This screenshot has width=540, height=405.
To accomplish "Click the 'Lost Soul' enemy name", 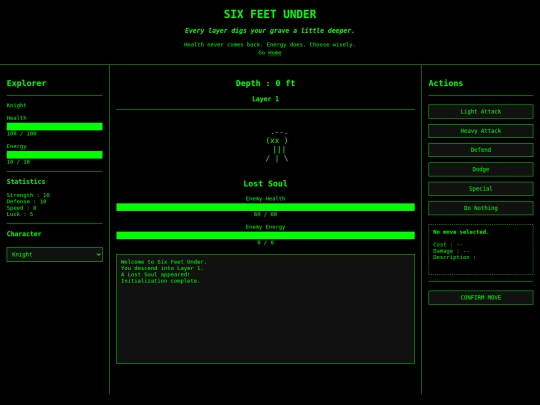I will pos(265,184).
